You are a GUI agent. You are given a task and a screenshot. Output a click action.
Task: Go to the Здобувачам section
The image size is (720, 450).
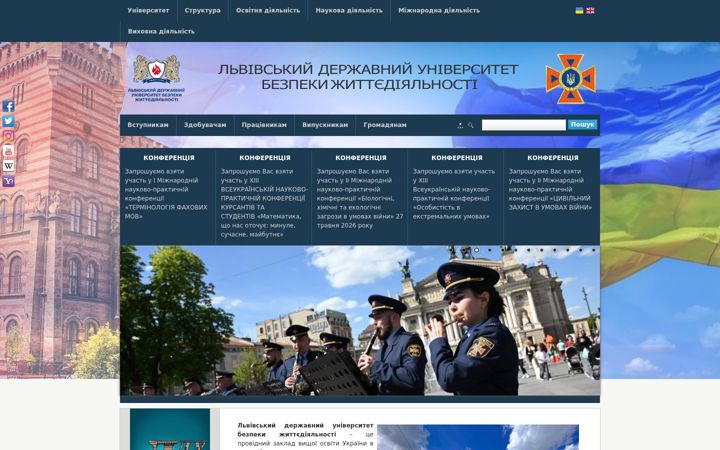[205, 125]
